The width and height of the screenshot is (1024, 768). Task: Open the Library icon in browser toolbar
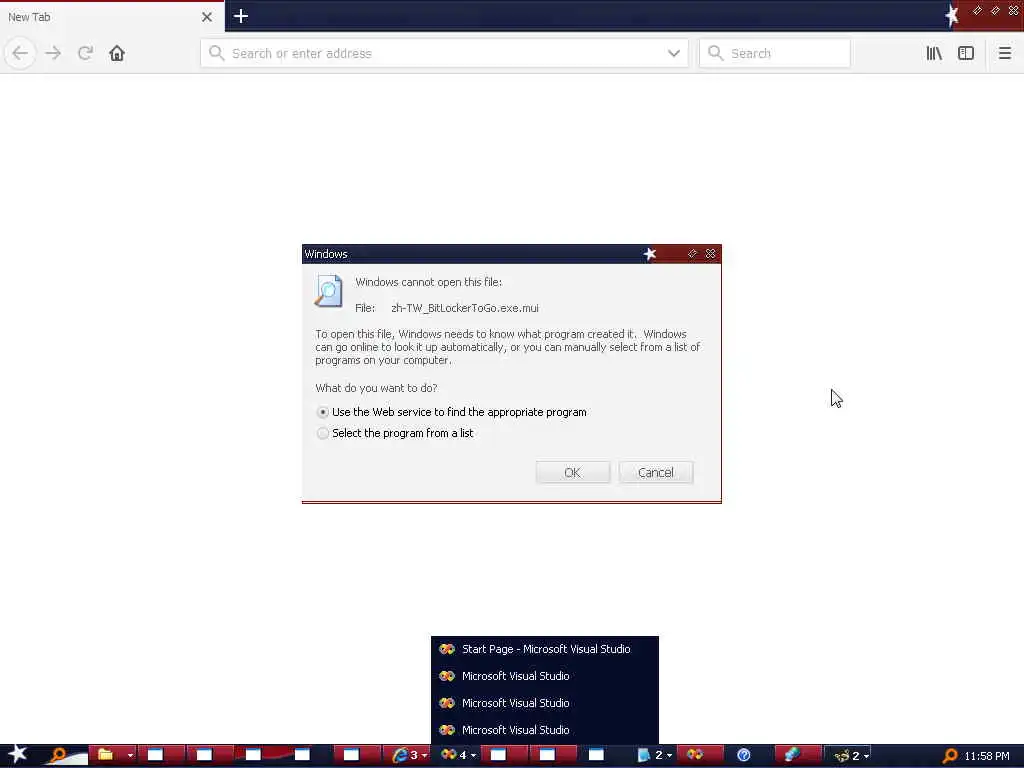coord(934,54)
